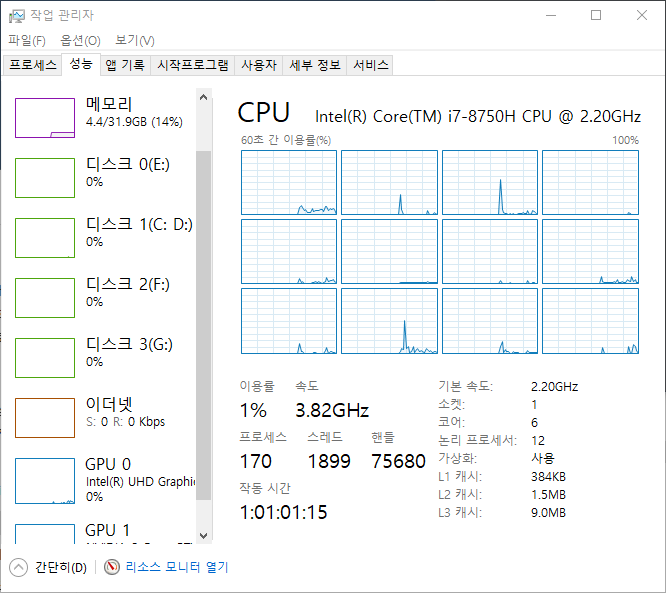Collapse view with 간단히 chevron button
Viewport: 666px width, 593px height.
pos(18,567)
